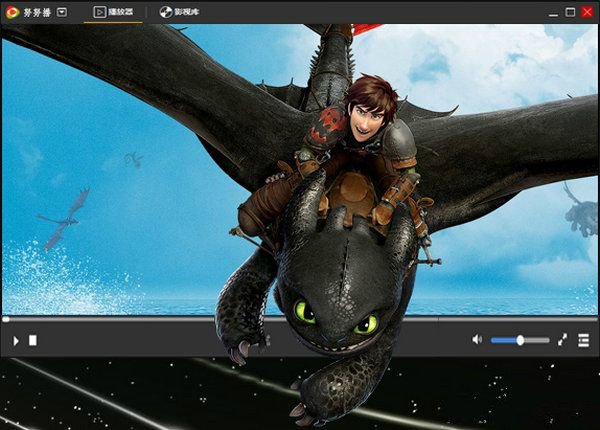The height and width of the screenshot is (430, 600).
Task: Click the 影视库 film reel icon
Action: coord(165,12)
